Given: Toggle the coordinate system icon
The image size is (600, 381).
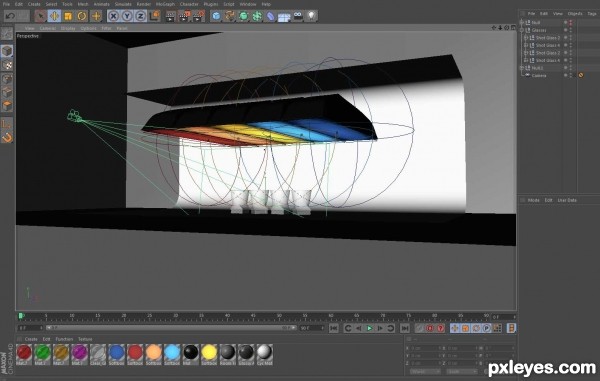Looking at the screenshot, I should tap(155, 16).
